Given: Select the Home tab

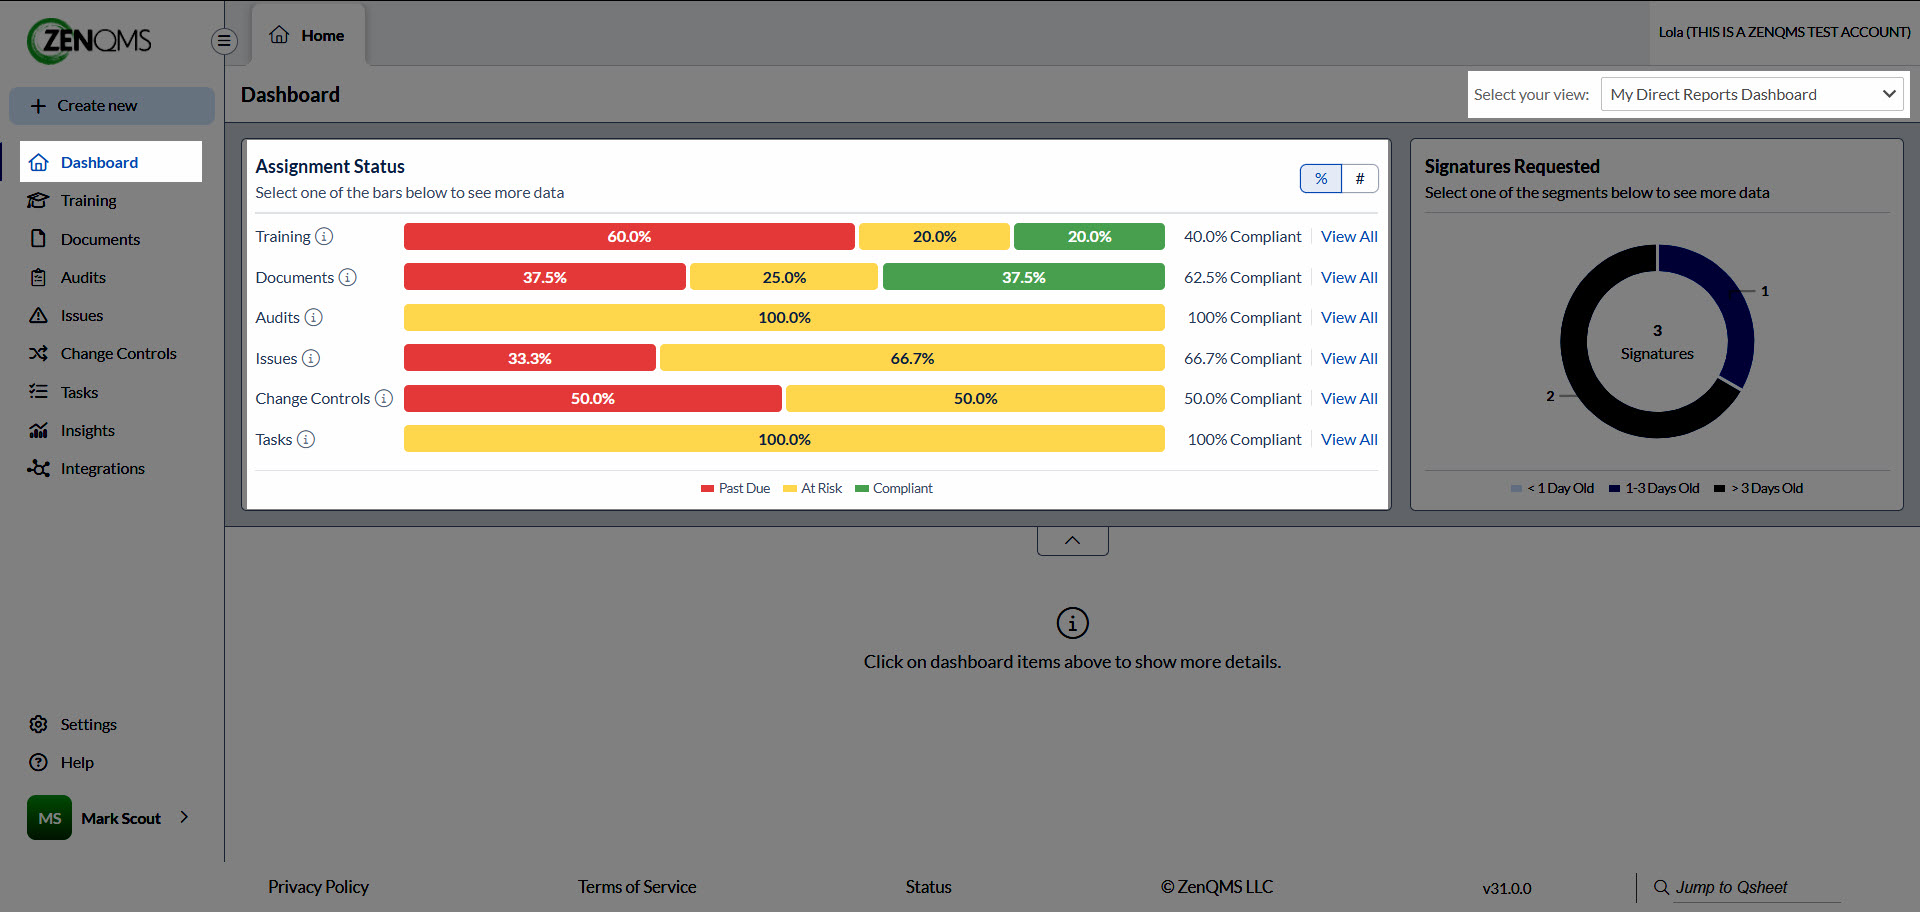Looking at the screenshot, I should 308,36.
